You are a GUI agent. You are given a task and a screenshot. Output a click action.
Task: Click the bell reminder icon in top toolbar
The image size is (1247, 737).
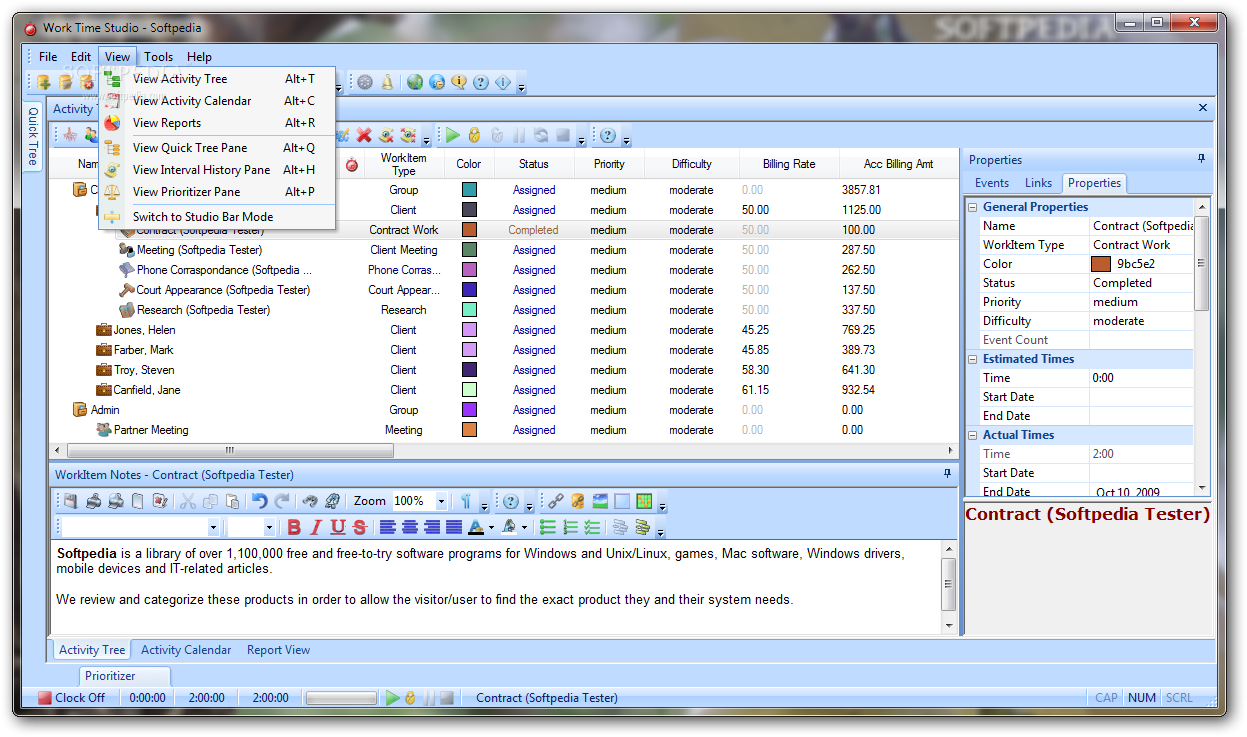[x=387, y=82]
